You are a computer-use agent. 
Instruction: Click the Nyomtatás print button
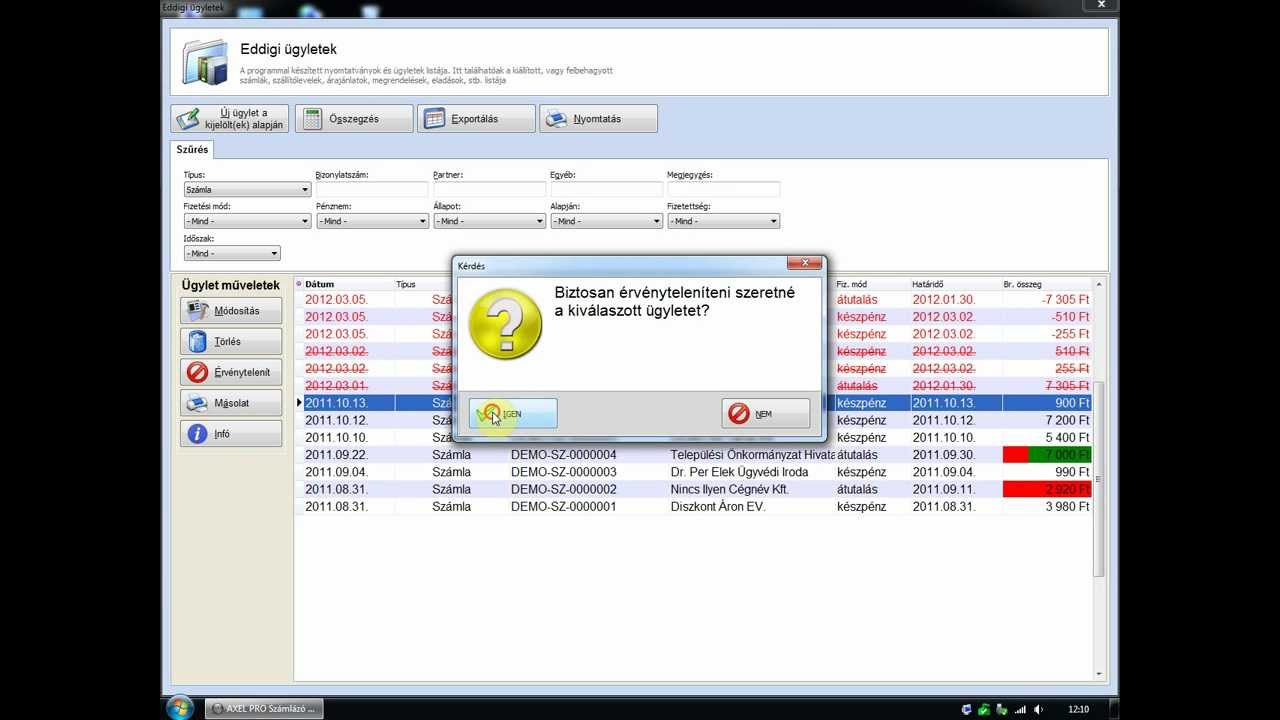(x=598, y=119)
